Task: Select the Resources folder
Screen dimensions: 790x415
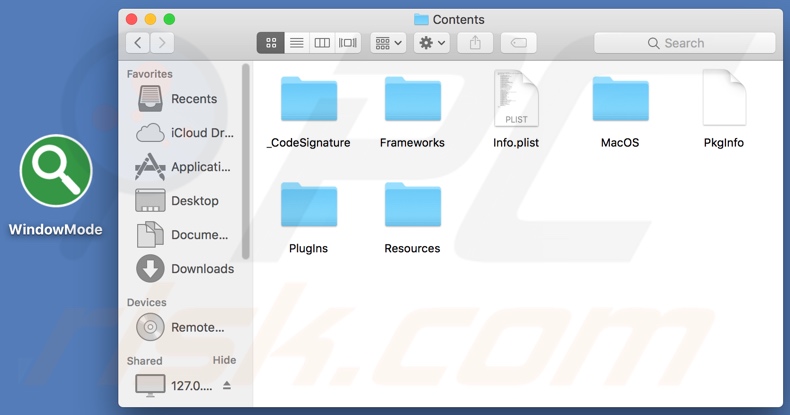Action: tap(413, 218)
